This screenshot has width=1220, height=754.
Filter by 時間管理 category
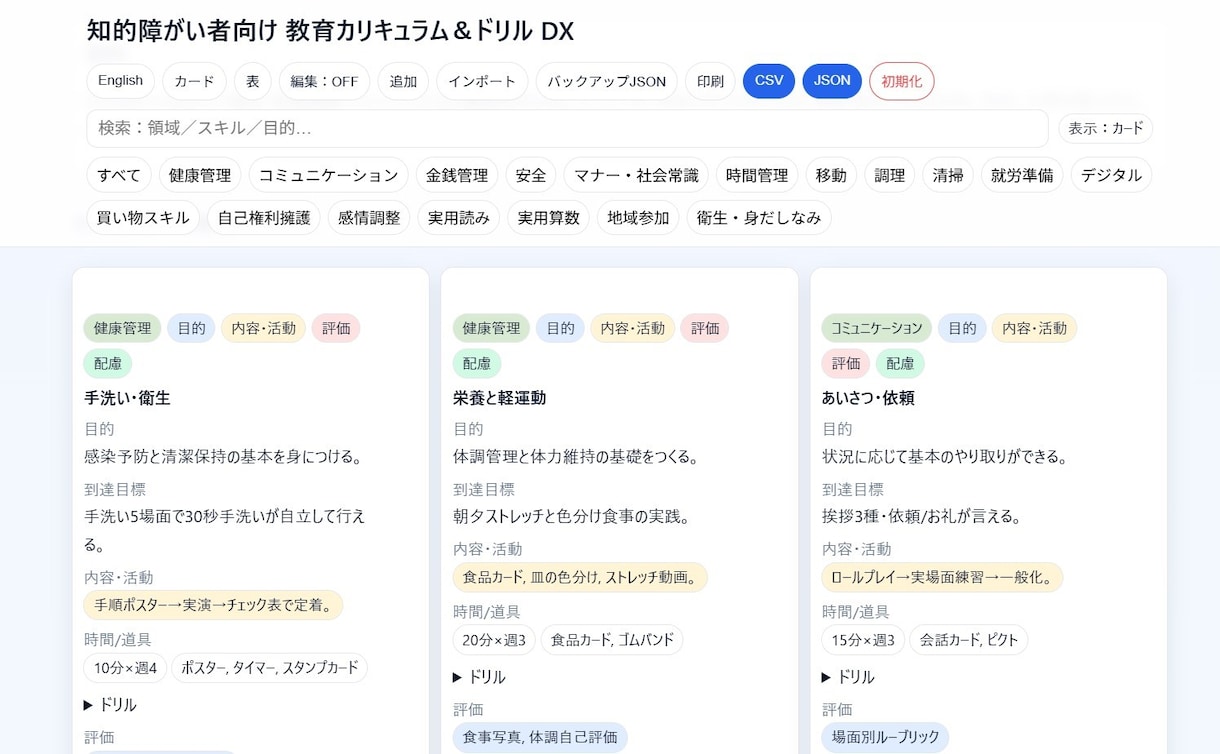pyautogui.click(x=757, y=175)
